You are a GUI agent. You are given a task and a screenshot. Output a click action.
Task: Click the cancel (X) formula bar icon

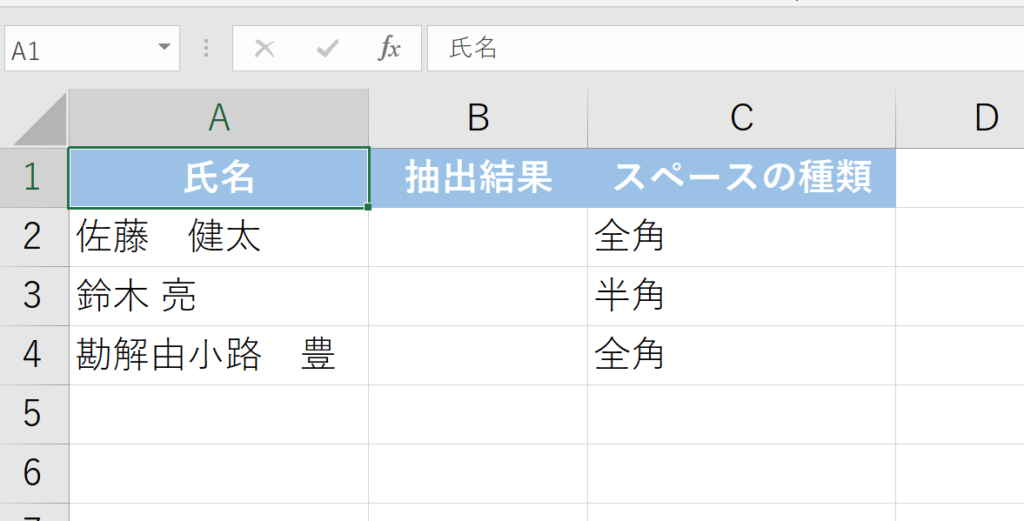[264, 49]
